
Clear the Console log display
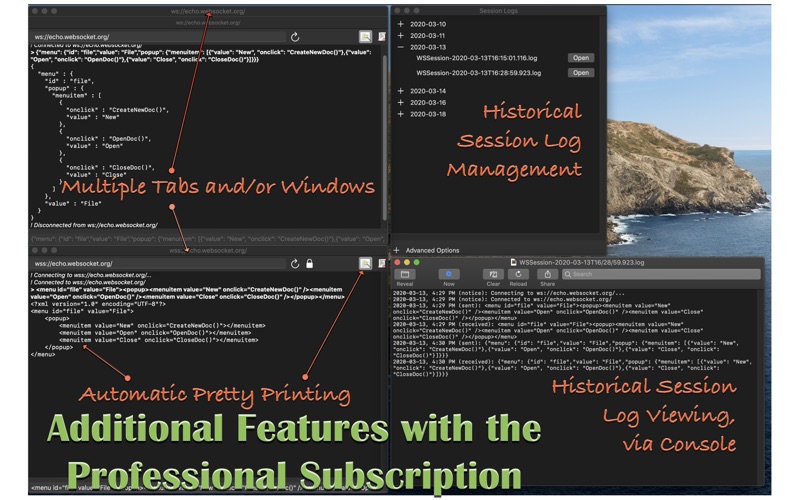coord(493,274)
